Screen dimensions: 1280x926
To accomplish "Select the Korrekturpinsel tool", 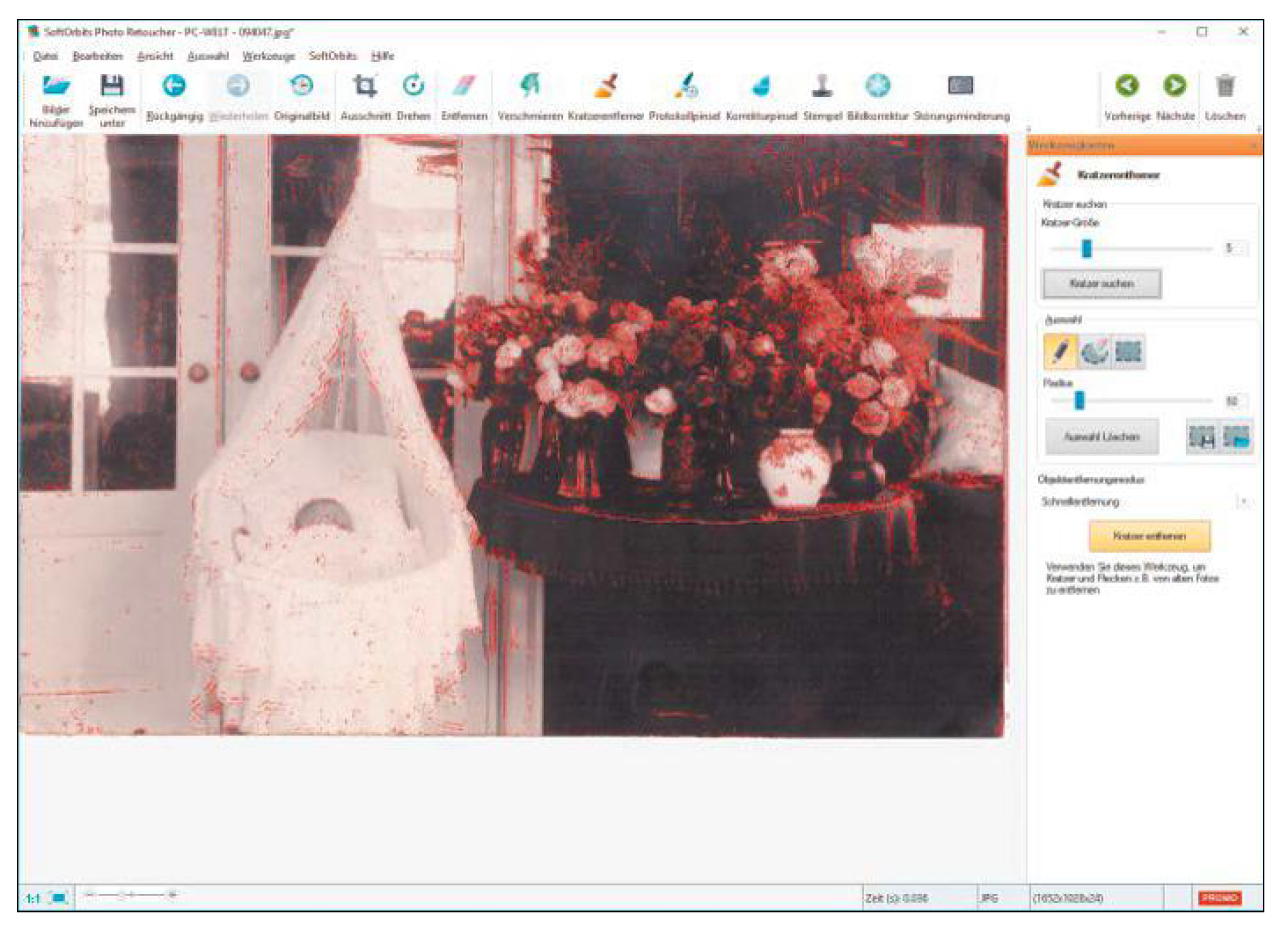I will coord(760,88).
